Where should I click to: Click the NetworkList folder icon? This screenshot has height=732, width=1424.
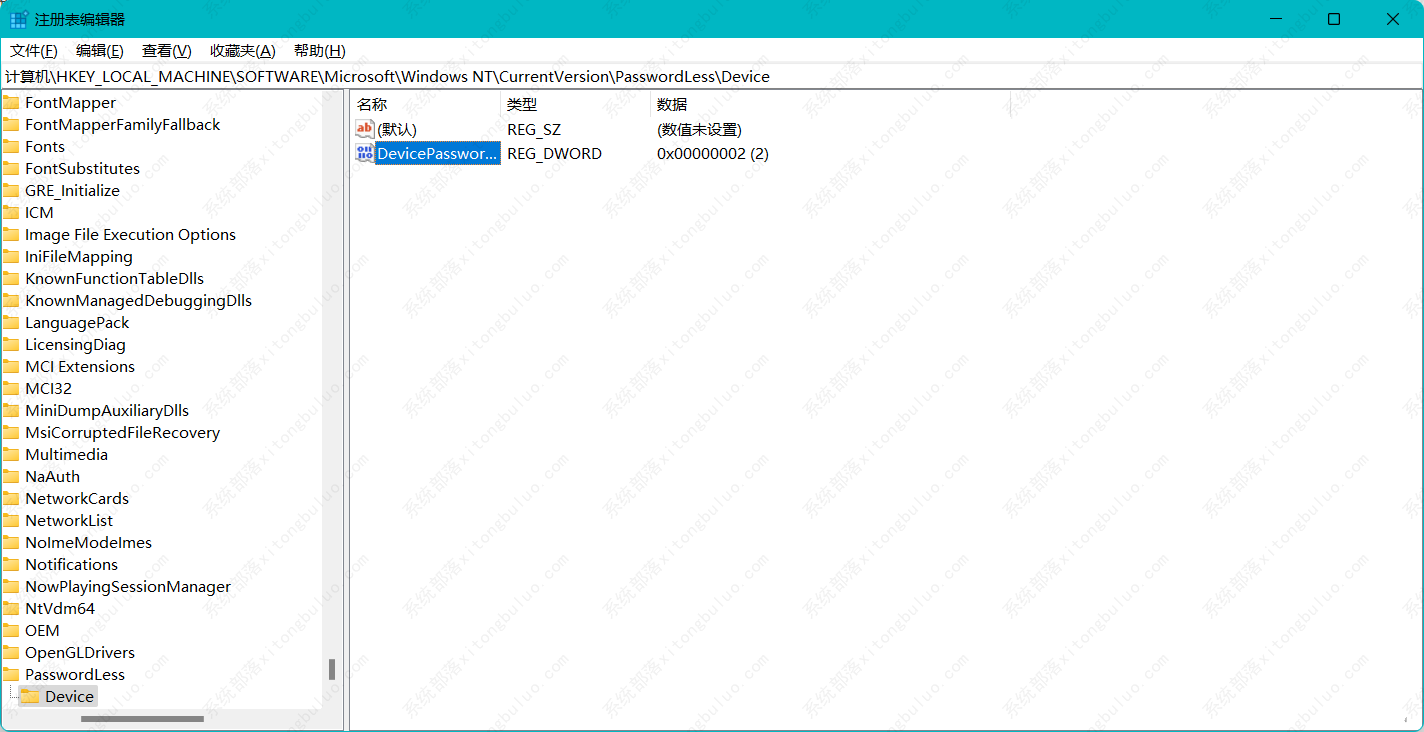coord(12,520)
